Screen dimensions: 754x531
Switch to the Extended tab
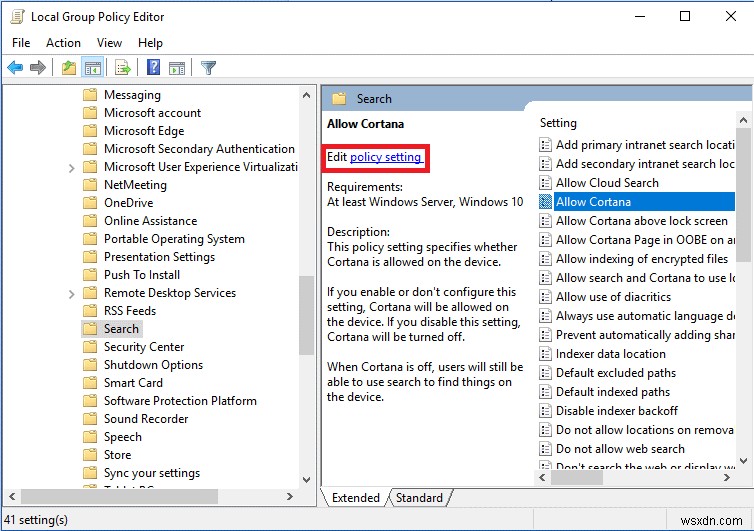(355, 497)
